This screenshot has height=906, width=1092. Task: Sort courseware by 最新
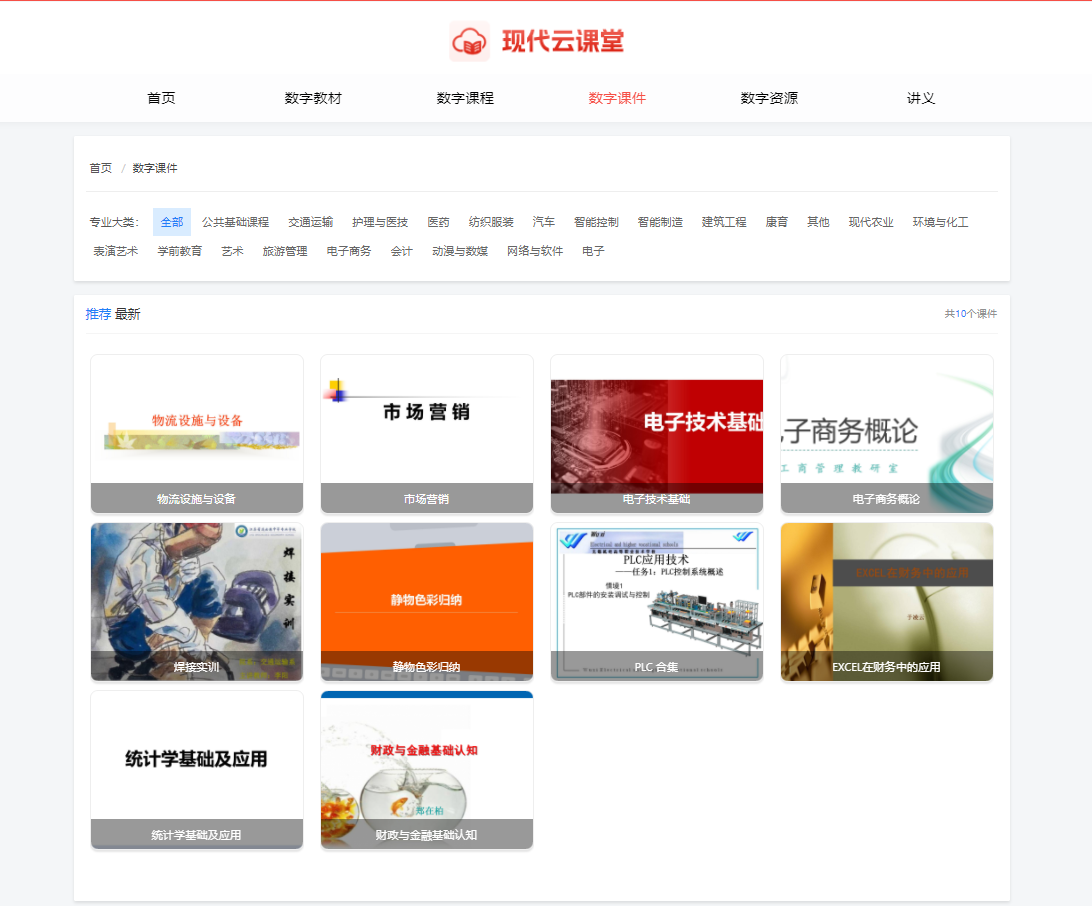128,314
